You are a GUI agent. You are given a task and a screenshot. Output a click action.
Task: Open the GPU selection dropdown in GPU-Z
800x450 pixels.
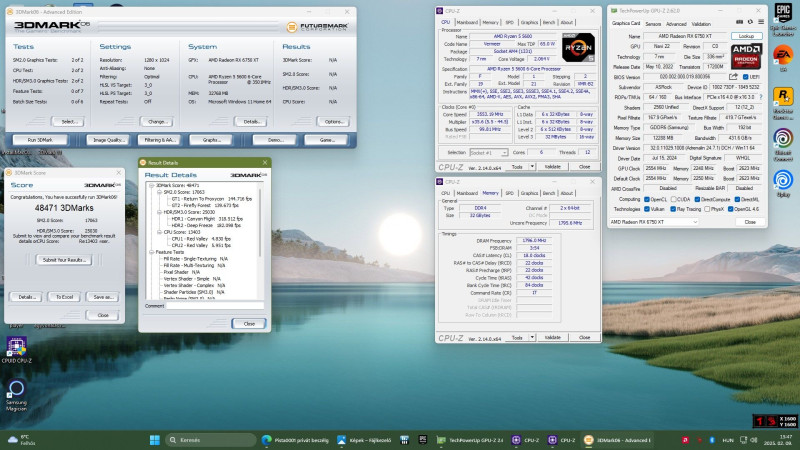coord(654,222)
